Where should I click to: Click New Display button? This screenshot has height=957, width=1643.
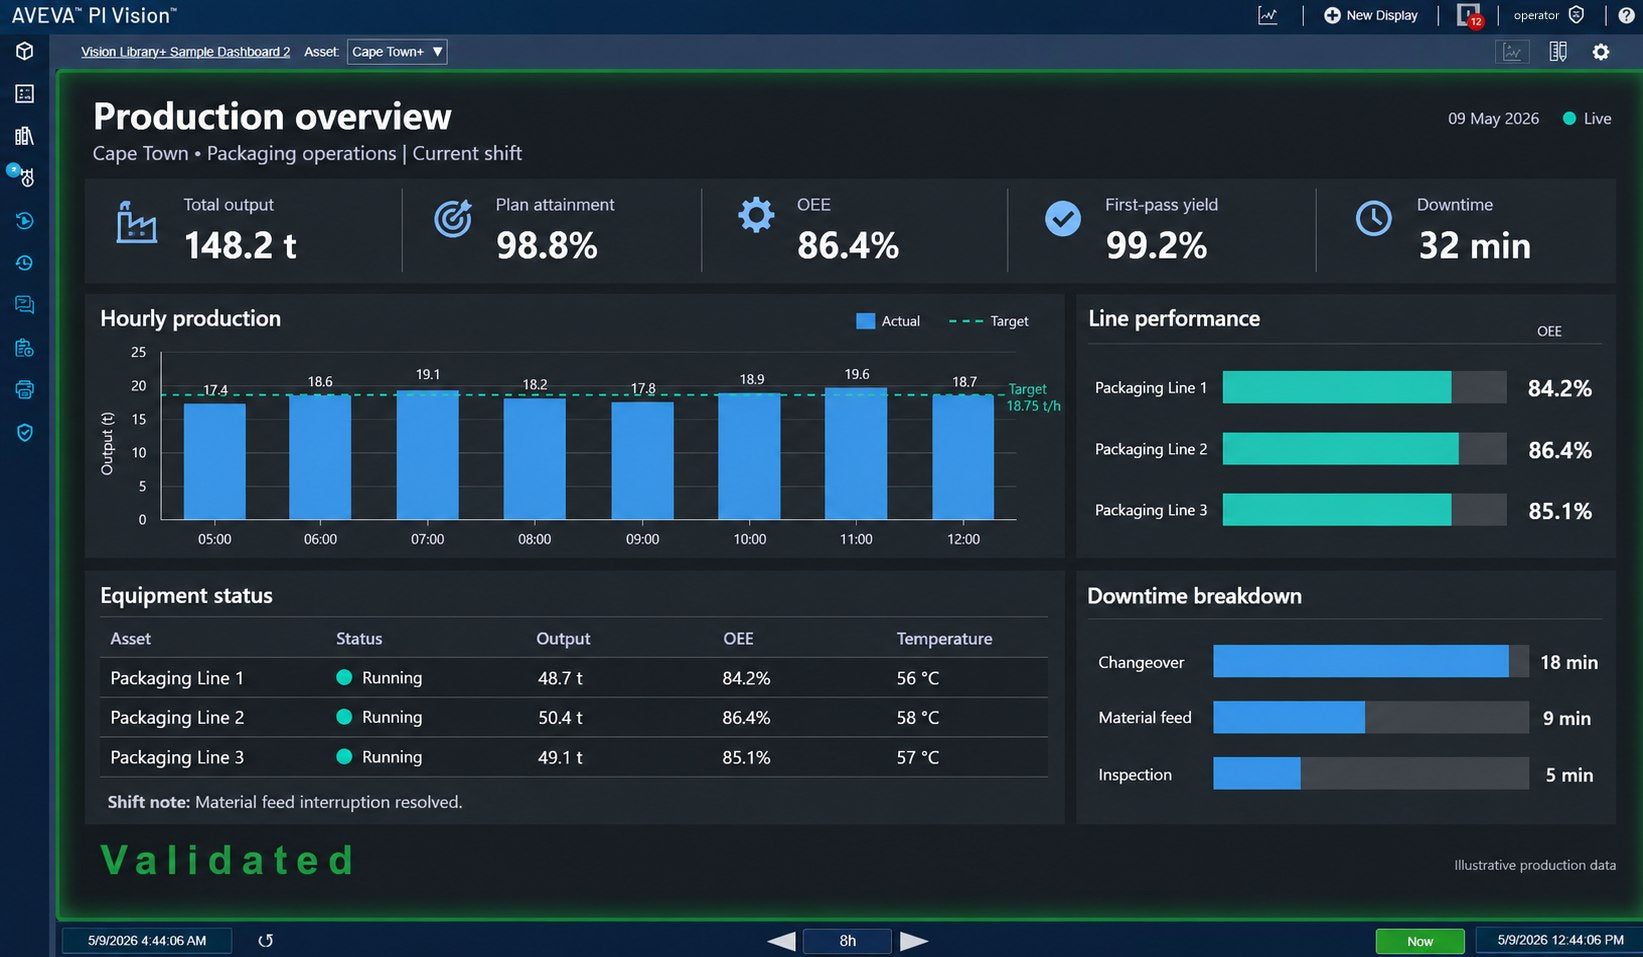coord(1371,15)
